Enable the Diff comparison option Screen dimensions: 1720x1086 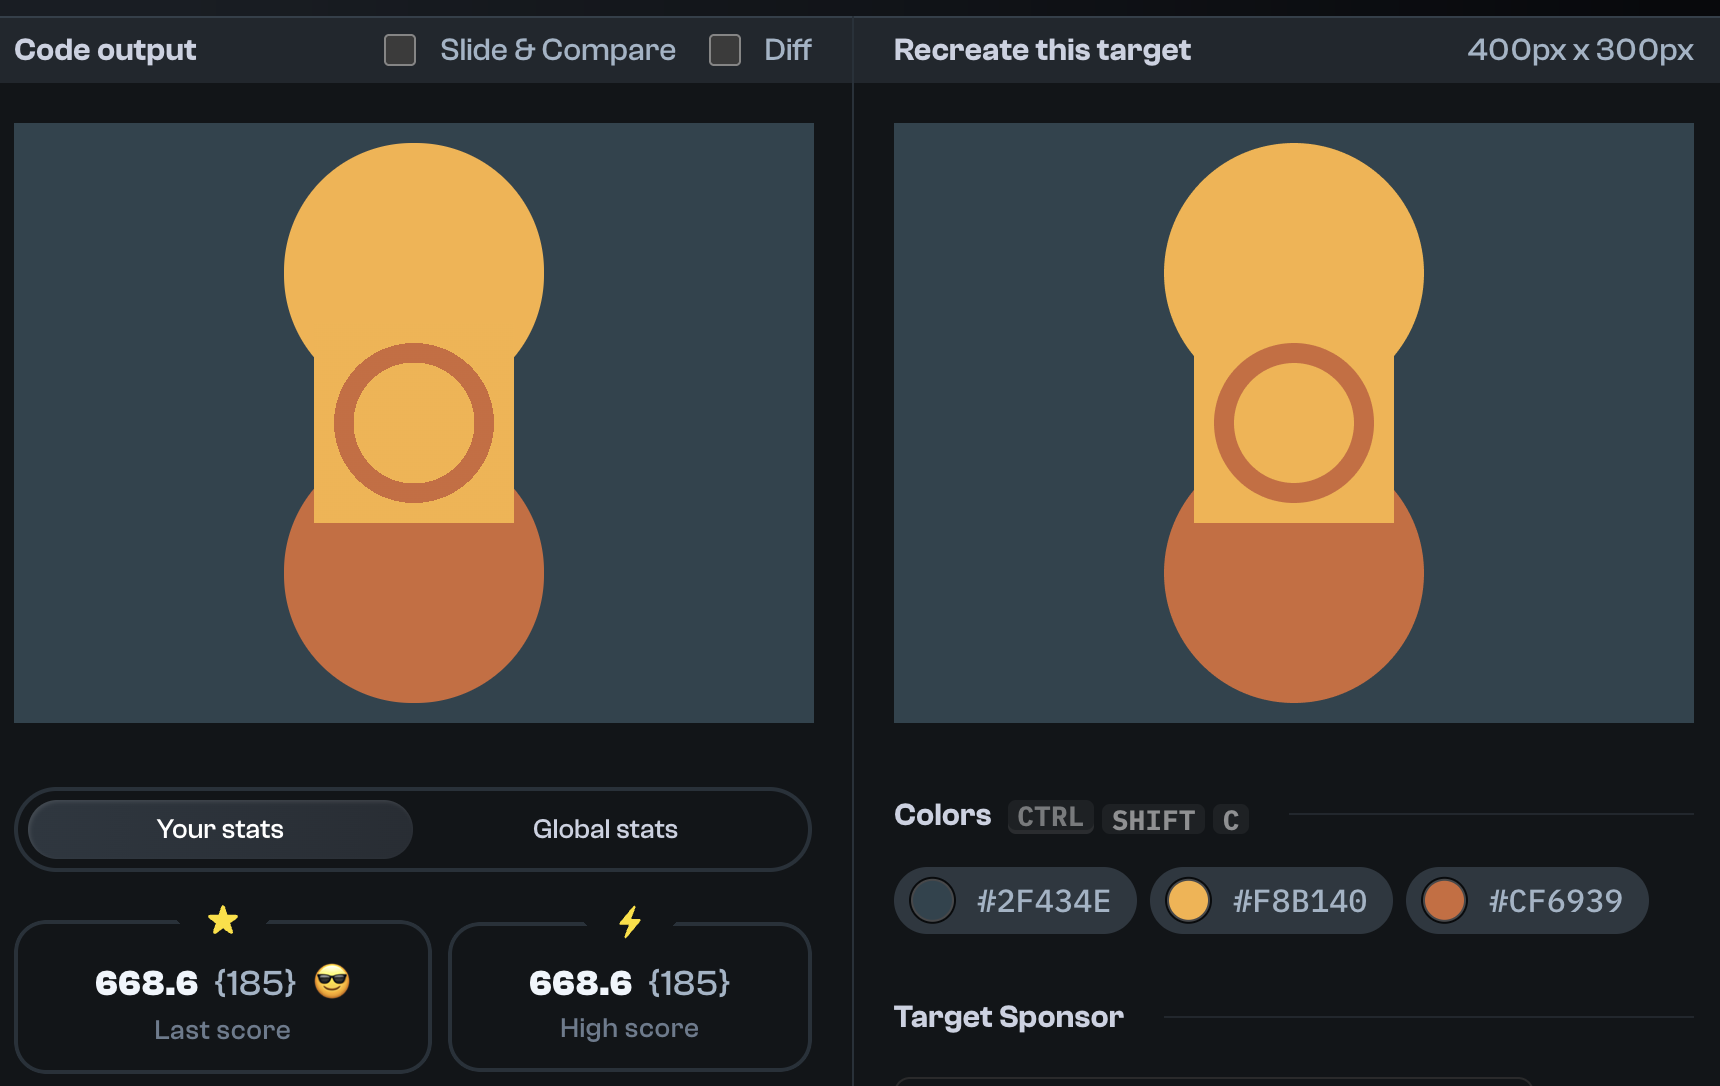[724, 49]
